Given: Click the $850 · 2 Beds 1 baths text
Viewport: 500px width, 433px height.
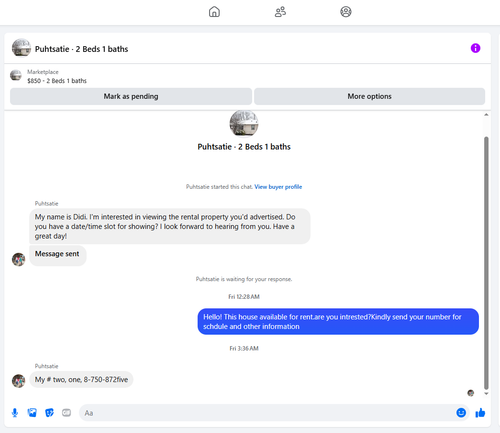Looking at the screenshot, I should [57, 81].
